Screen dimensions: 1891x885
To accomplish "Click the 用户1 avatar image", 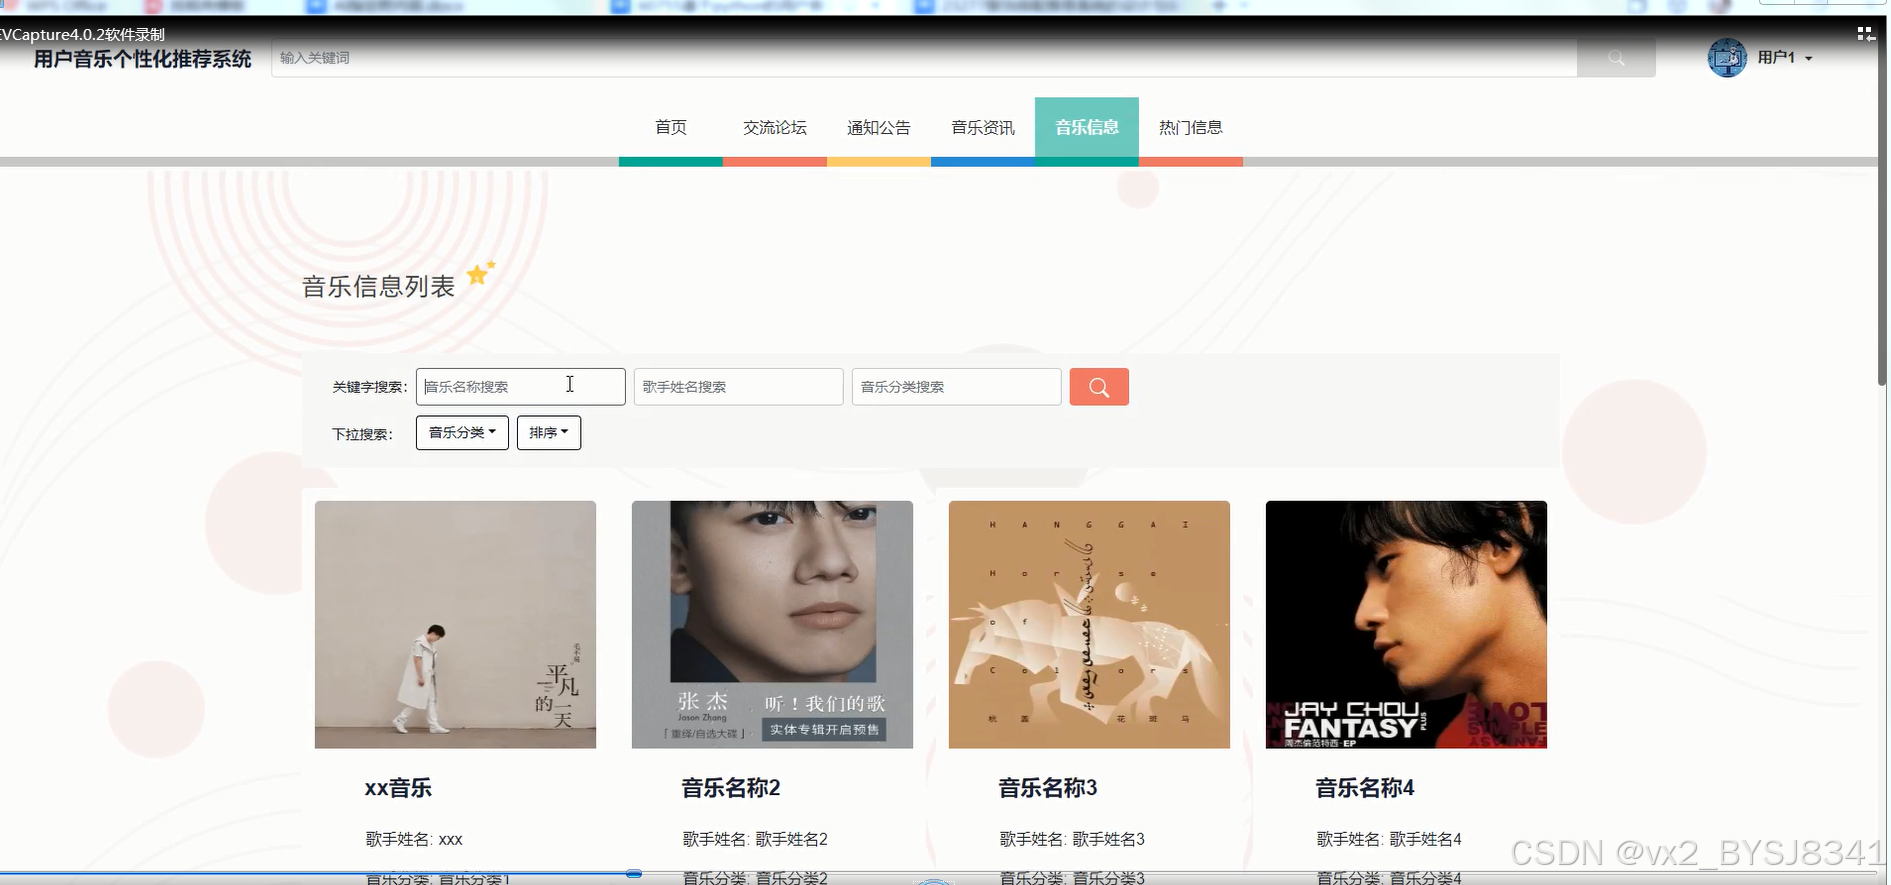I will [x=1727, y=58].
